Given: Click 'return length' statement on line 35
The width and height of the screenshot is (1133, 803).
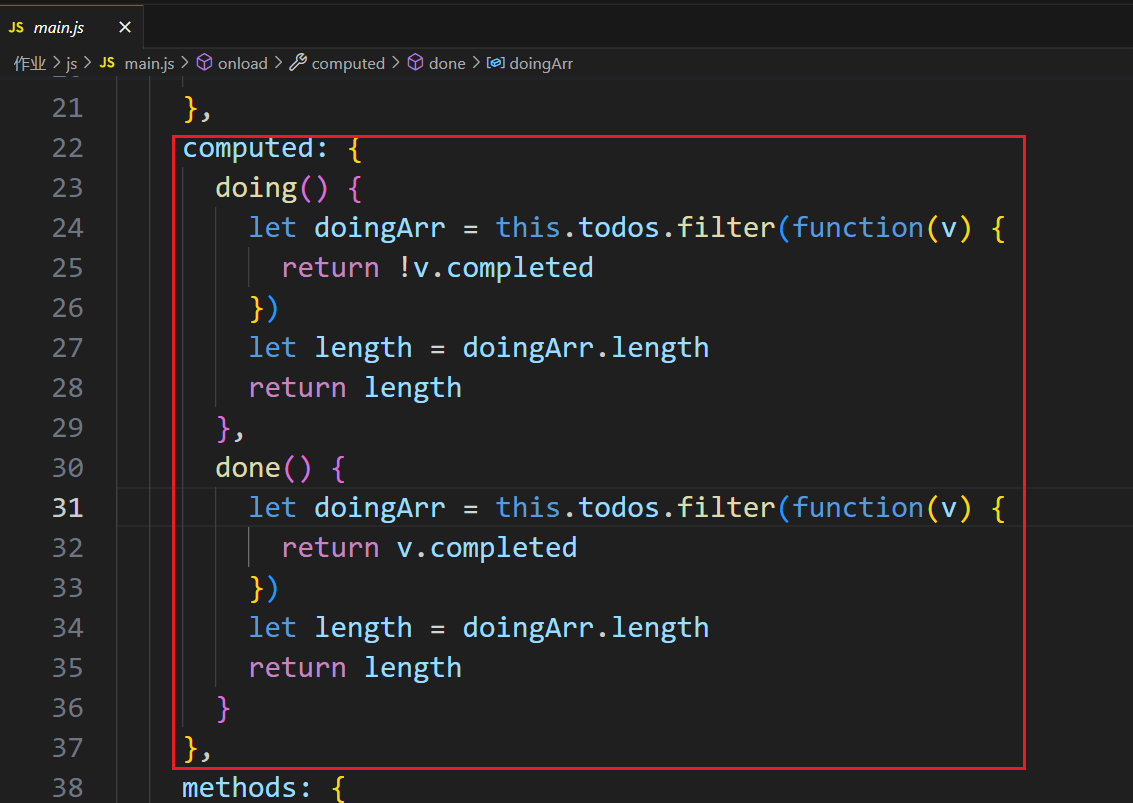Looking at the screenshot, I should tap(355, 668).
